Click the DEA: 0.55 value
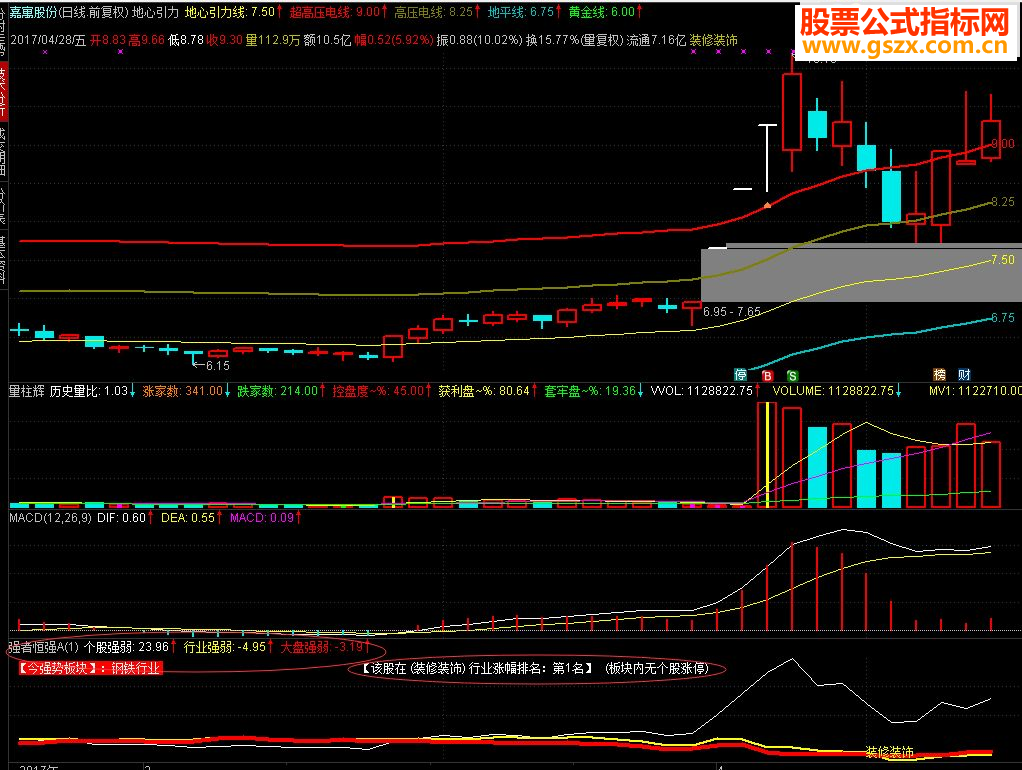Image resolution: width=1022 pixels, height=770 pixels. tap(192, 518)
